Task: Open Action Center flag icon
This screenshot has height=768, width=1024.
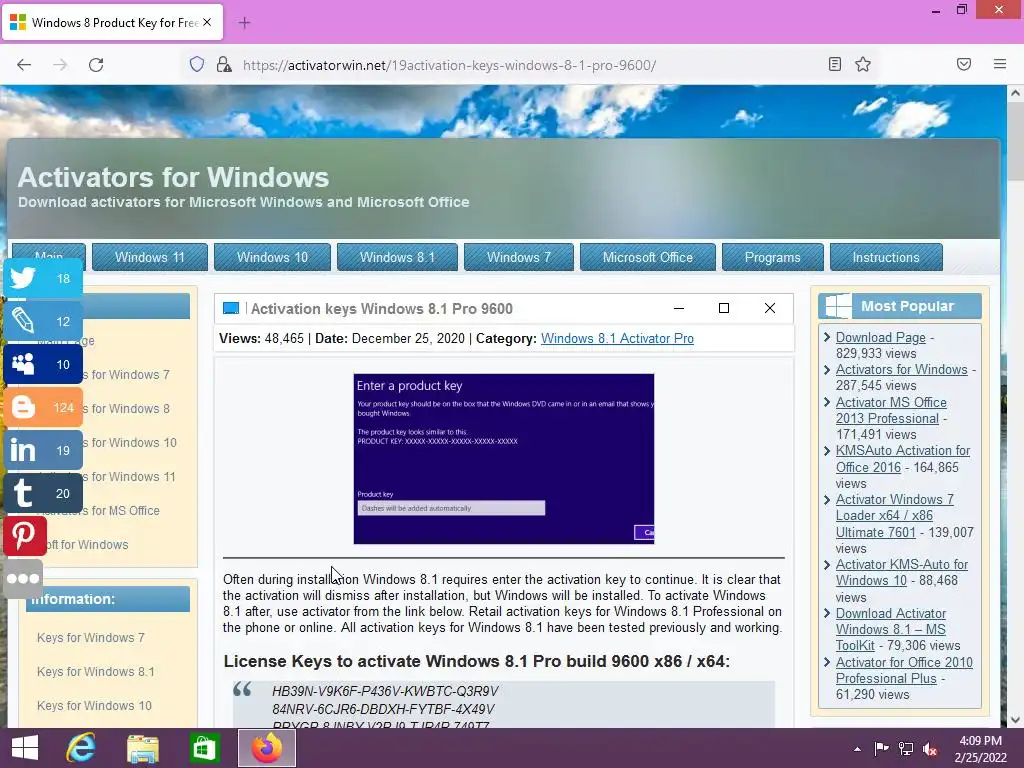Action: [x=882, y=749]
